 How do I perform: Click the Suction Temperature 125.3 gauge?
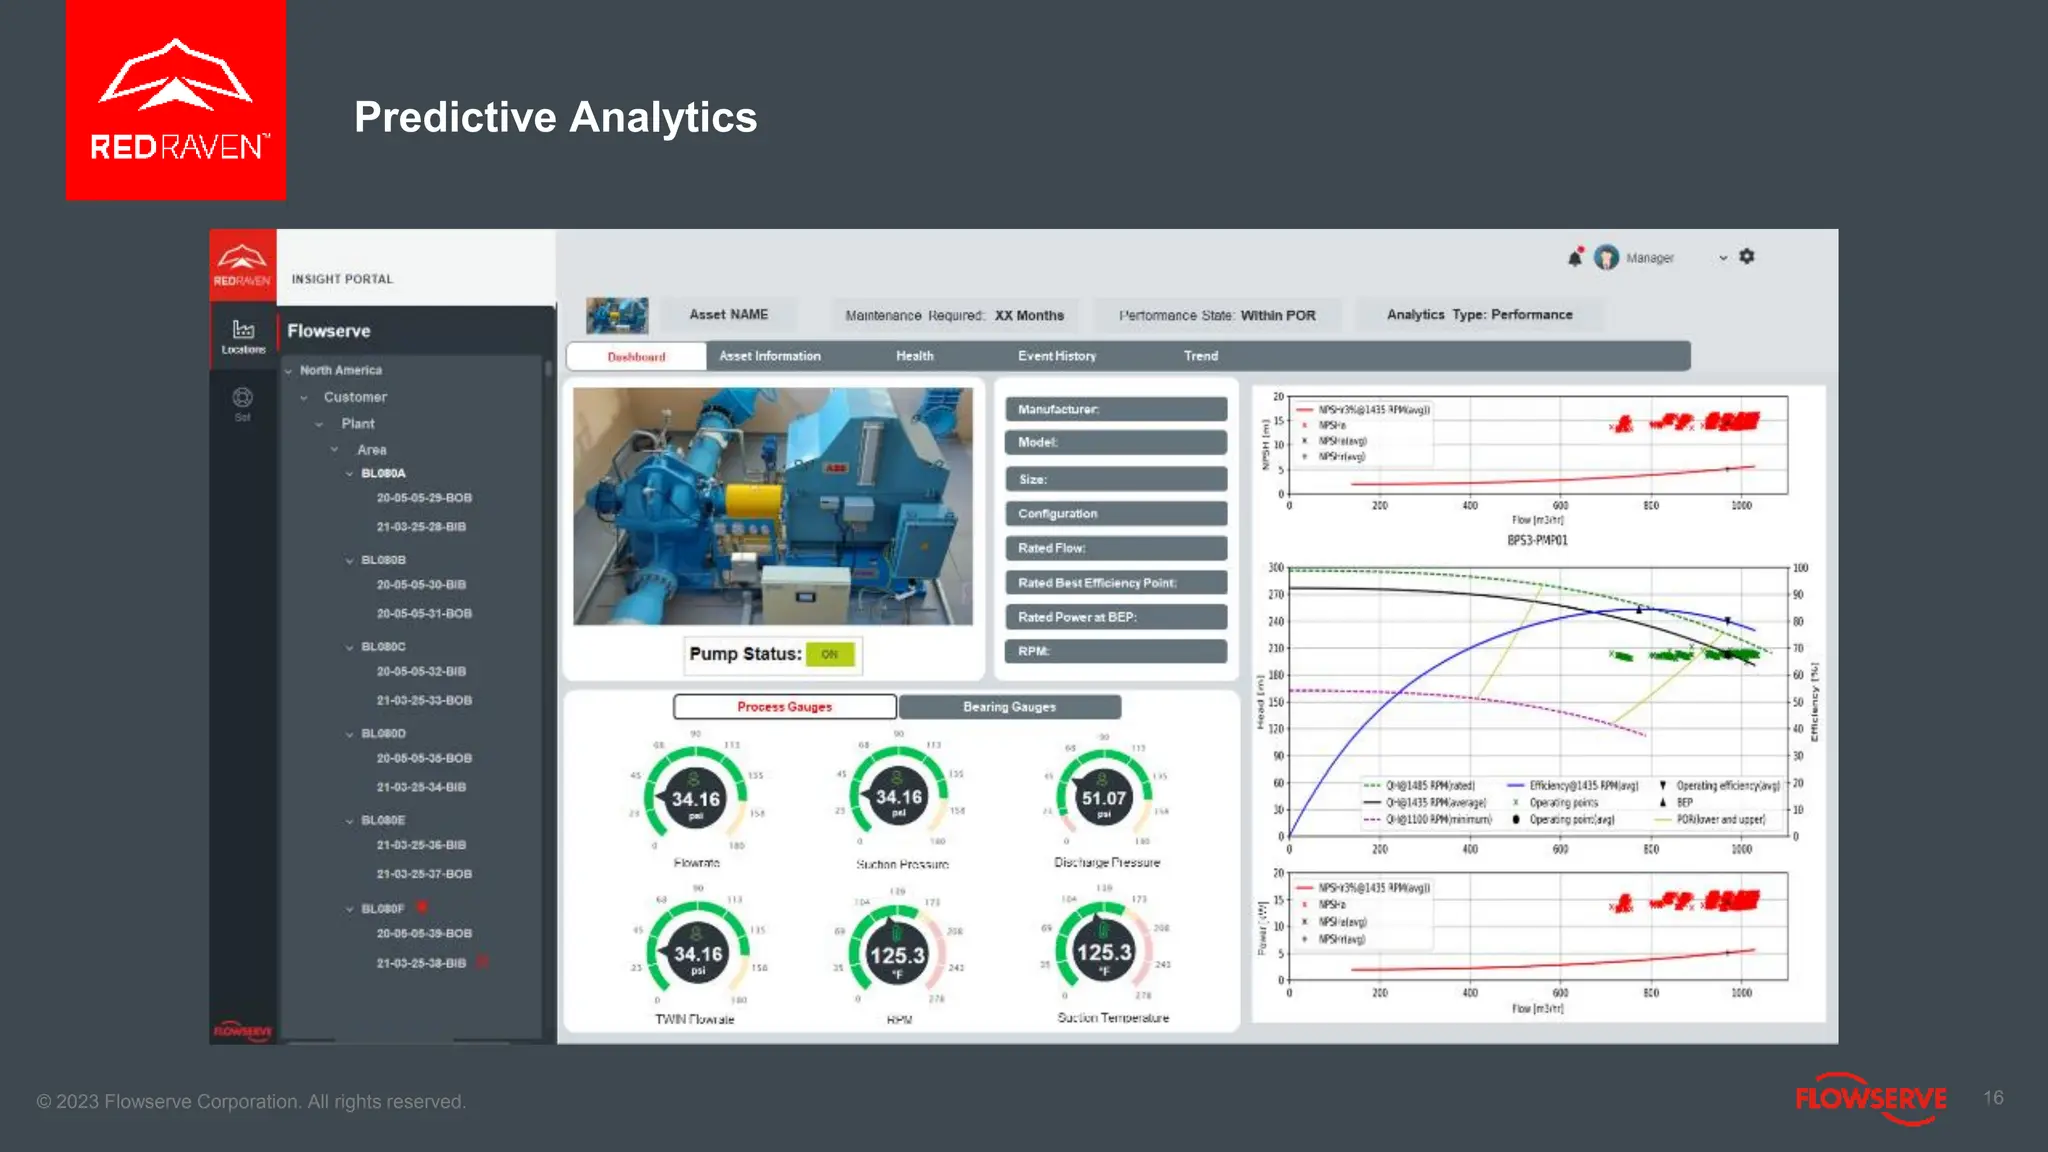[x=1104, y=952]
